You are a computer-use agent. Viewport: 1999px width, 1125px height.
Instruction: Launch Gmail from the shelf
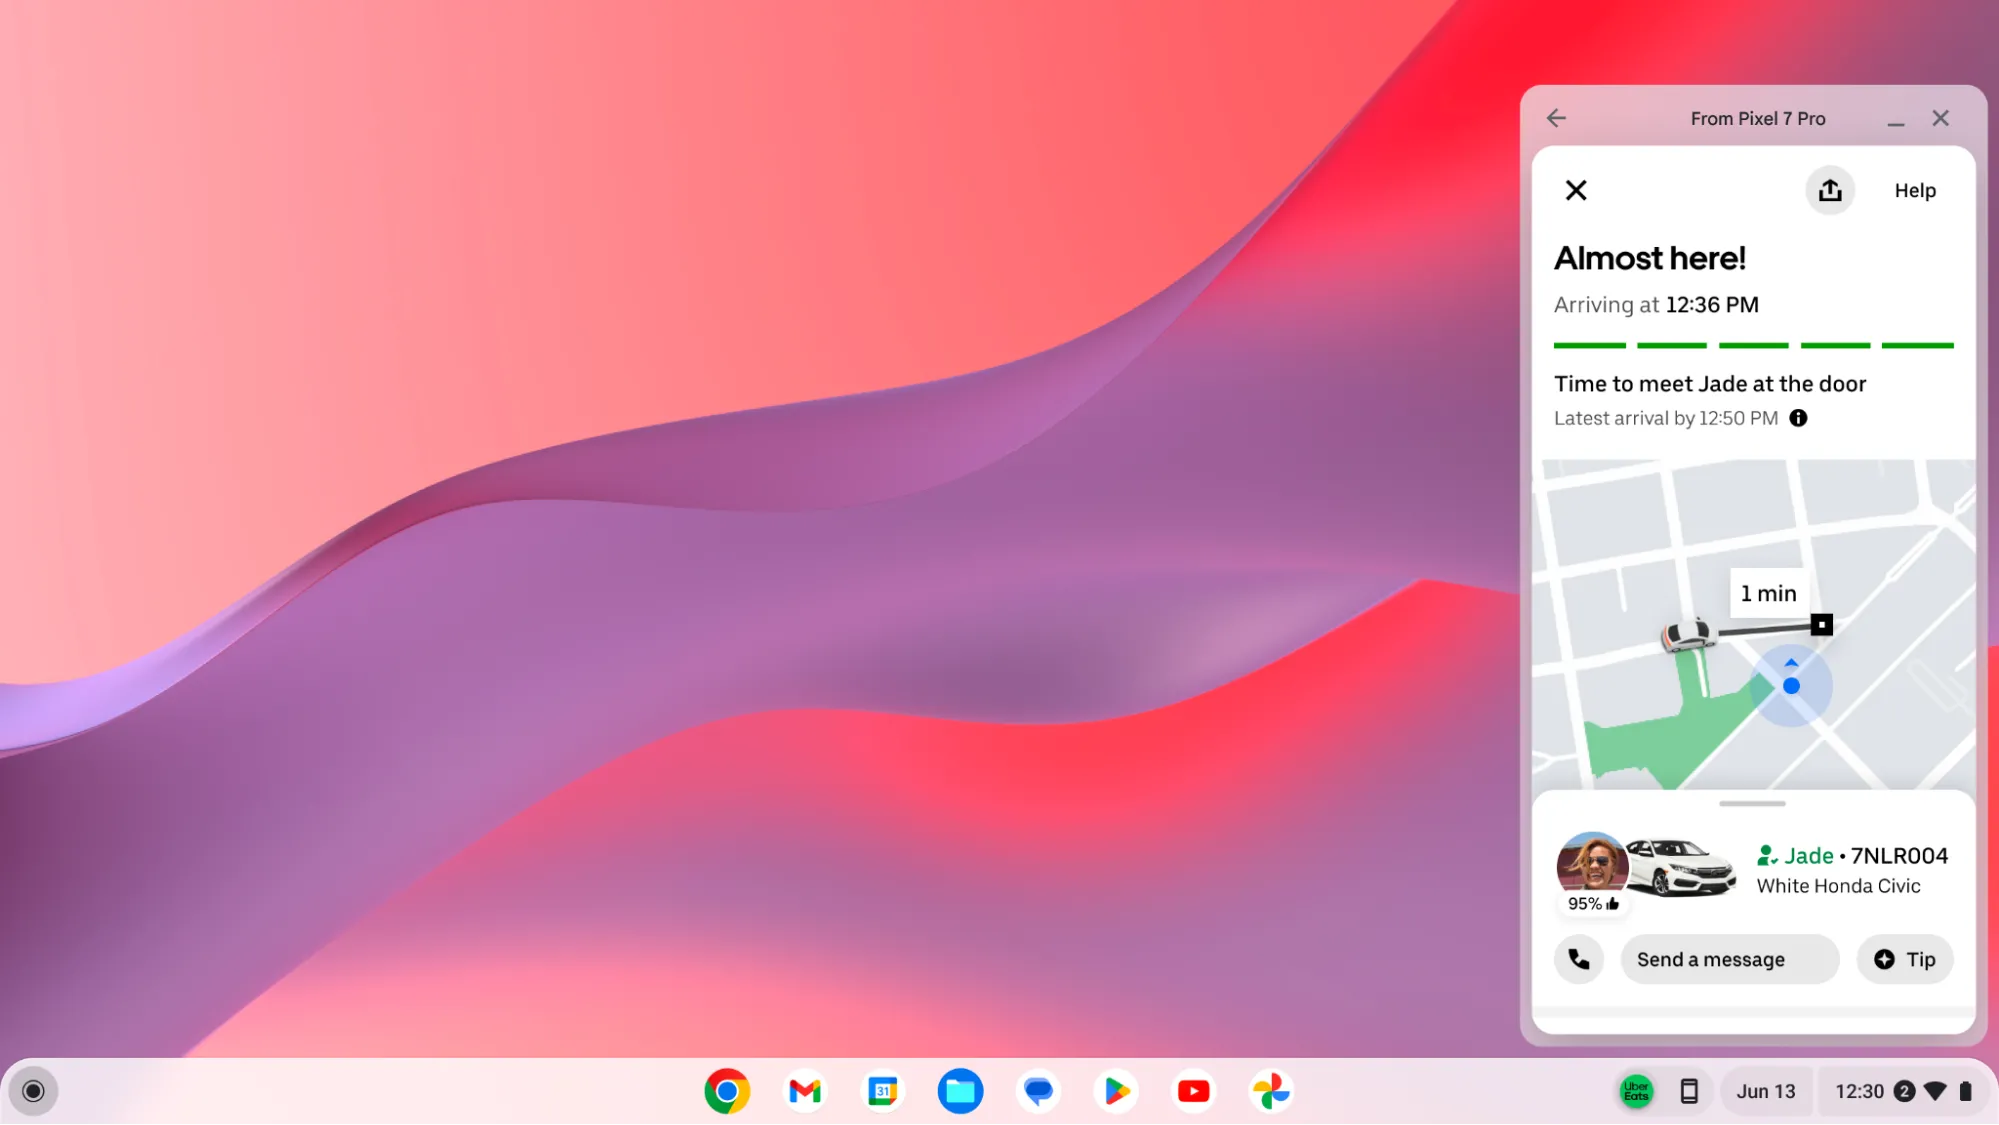click(804, 1091)
